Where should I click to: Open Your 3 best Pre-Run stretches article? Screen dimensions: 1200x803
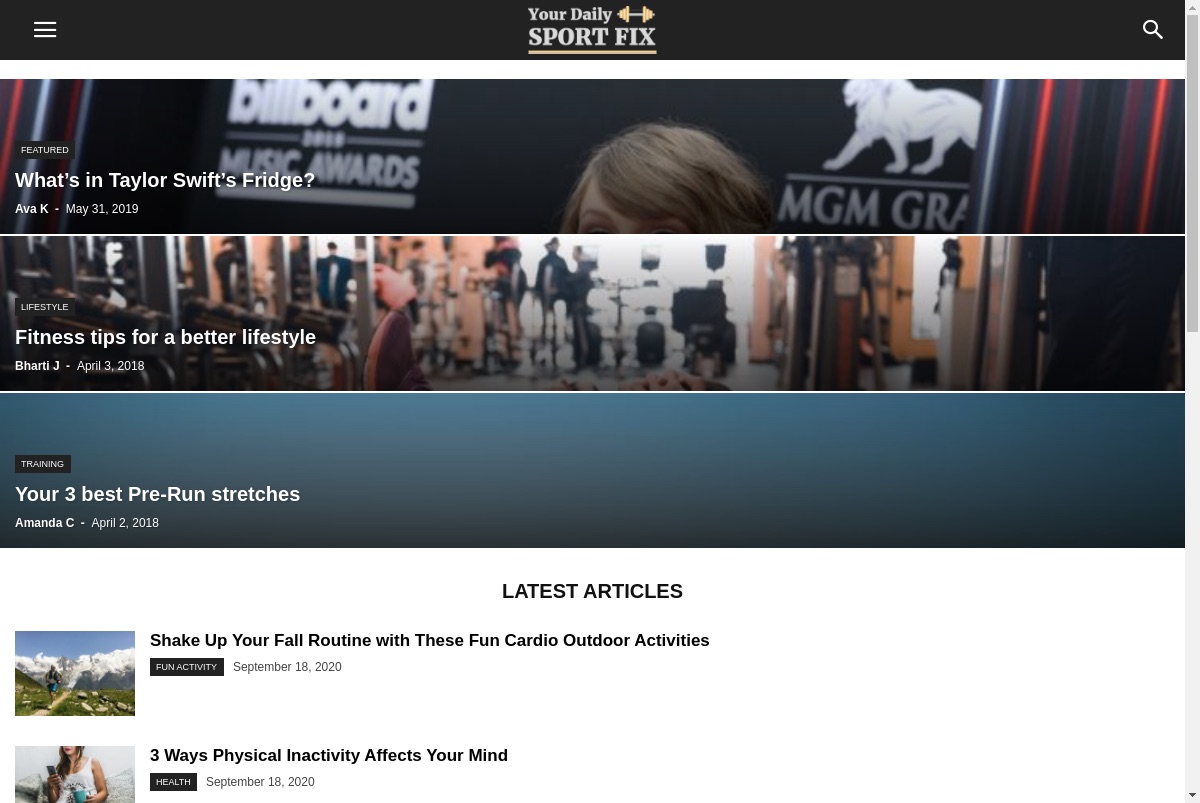157,494
